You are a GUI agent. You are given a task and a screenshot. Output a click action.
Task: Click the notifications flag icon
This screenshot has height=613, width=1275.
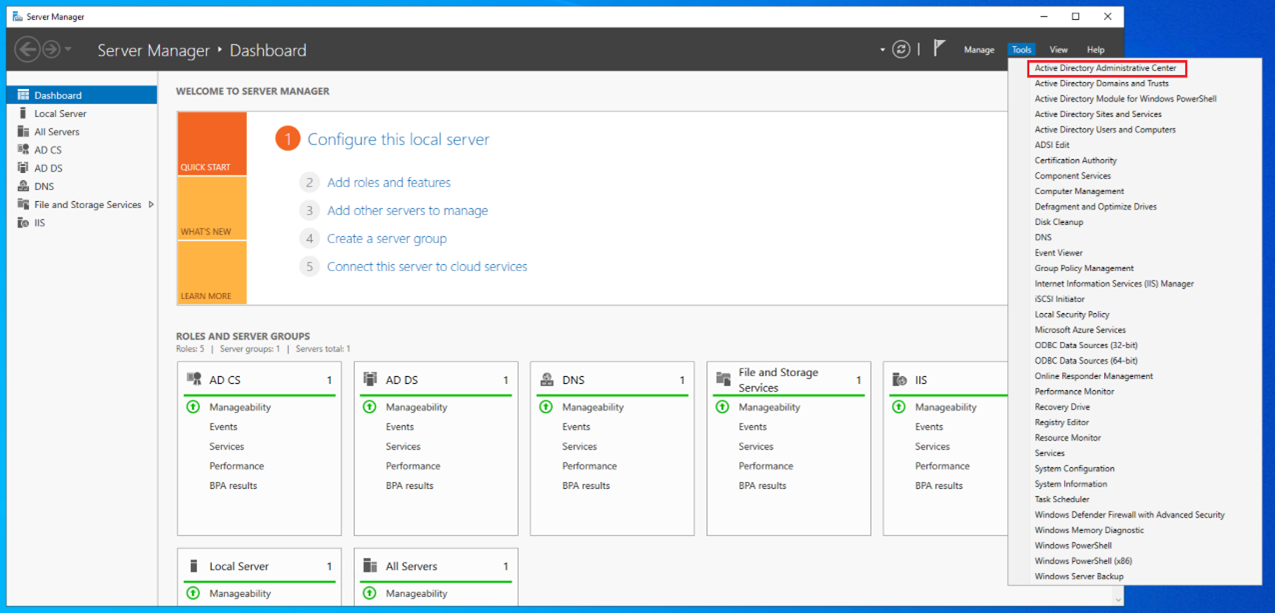tap(938, 47)
